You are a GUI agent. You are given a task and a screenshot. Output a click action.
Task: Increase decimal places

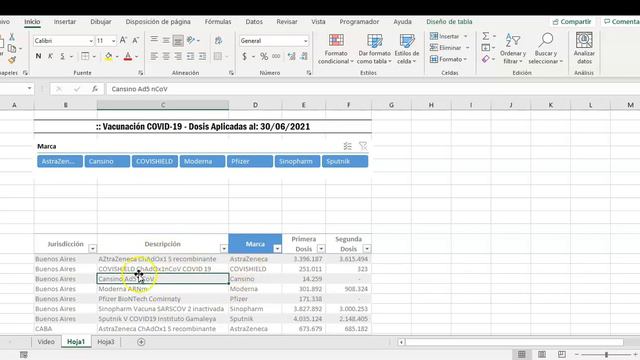tap(291, 56)
